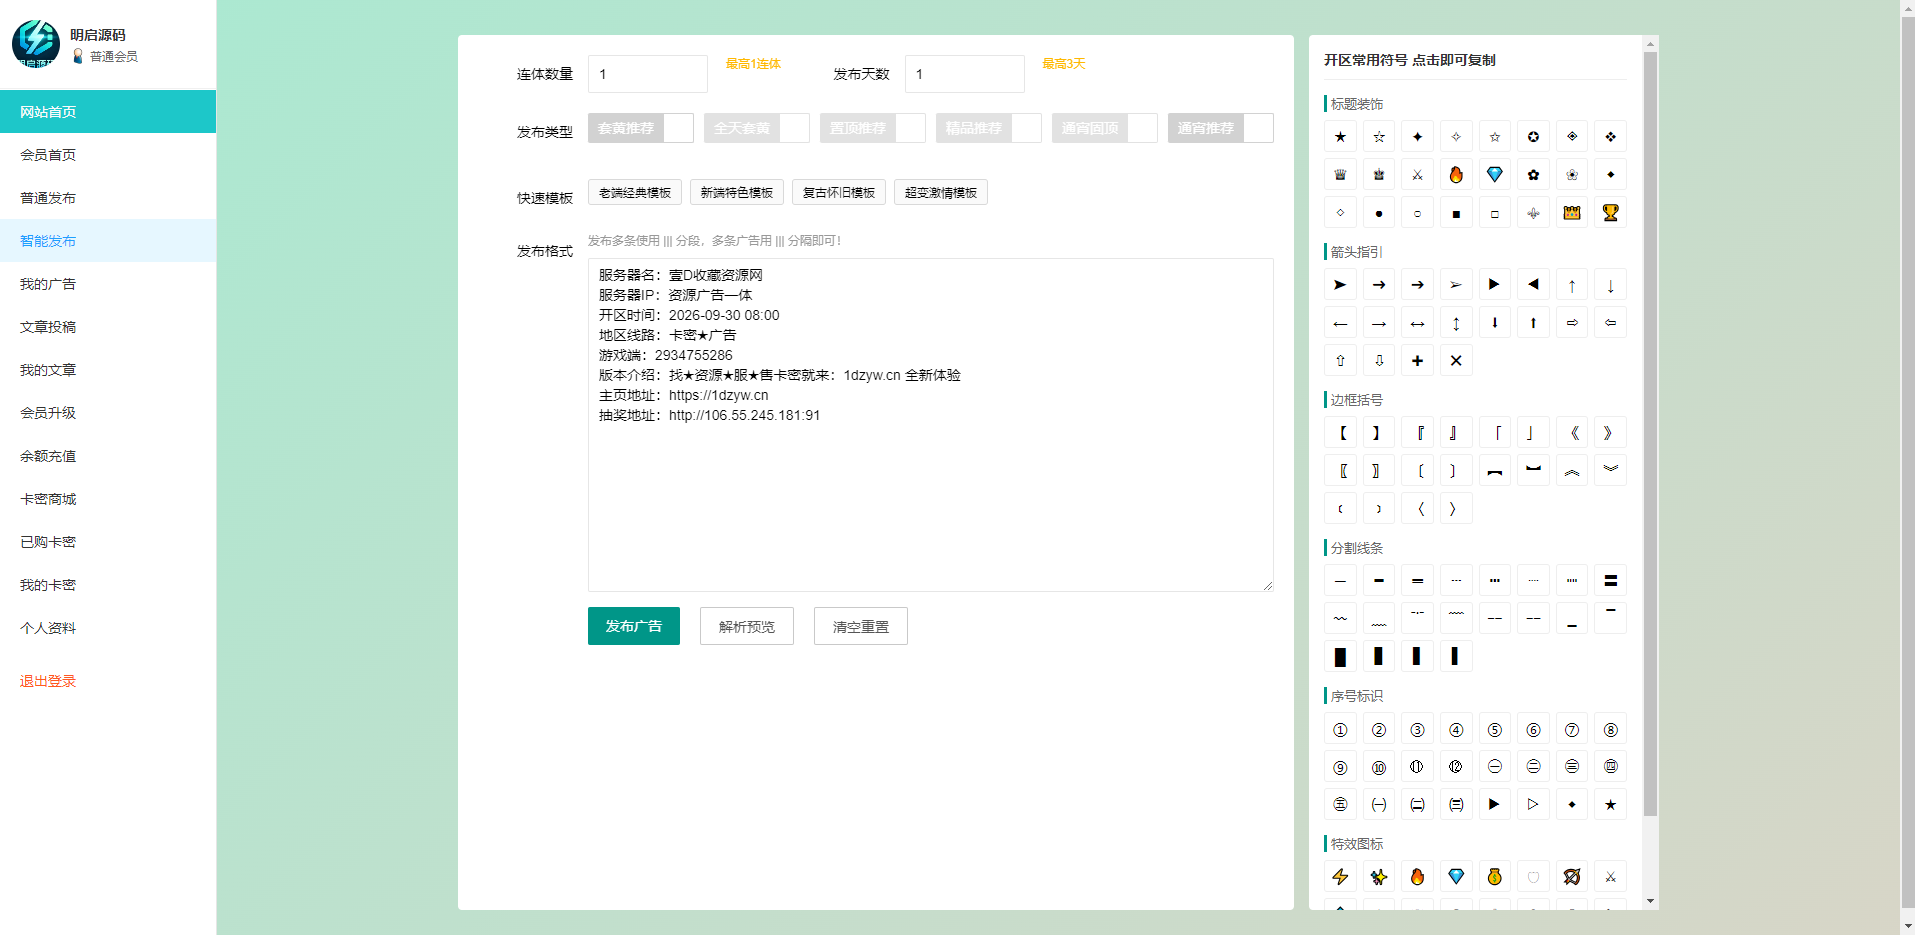Copy the solid black star under 标题装饰
The width and height of the screenshot is (1915, 935).
pyautogui.click(x=1341, y=136)
